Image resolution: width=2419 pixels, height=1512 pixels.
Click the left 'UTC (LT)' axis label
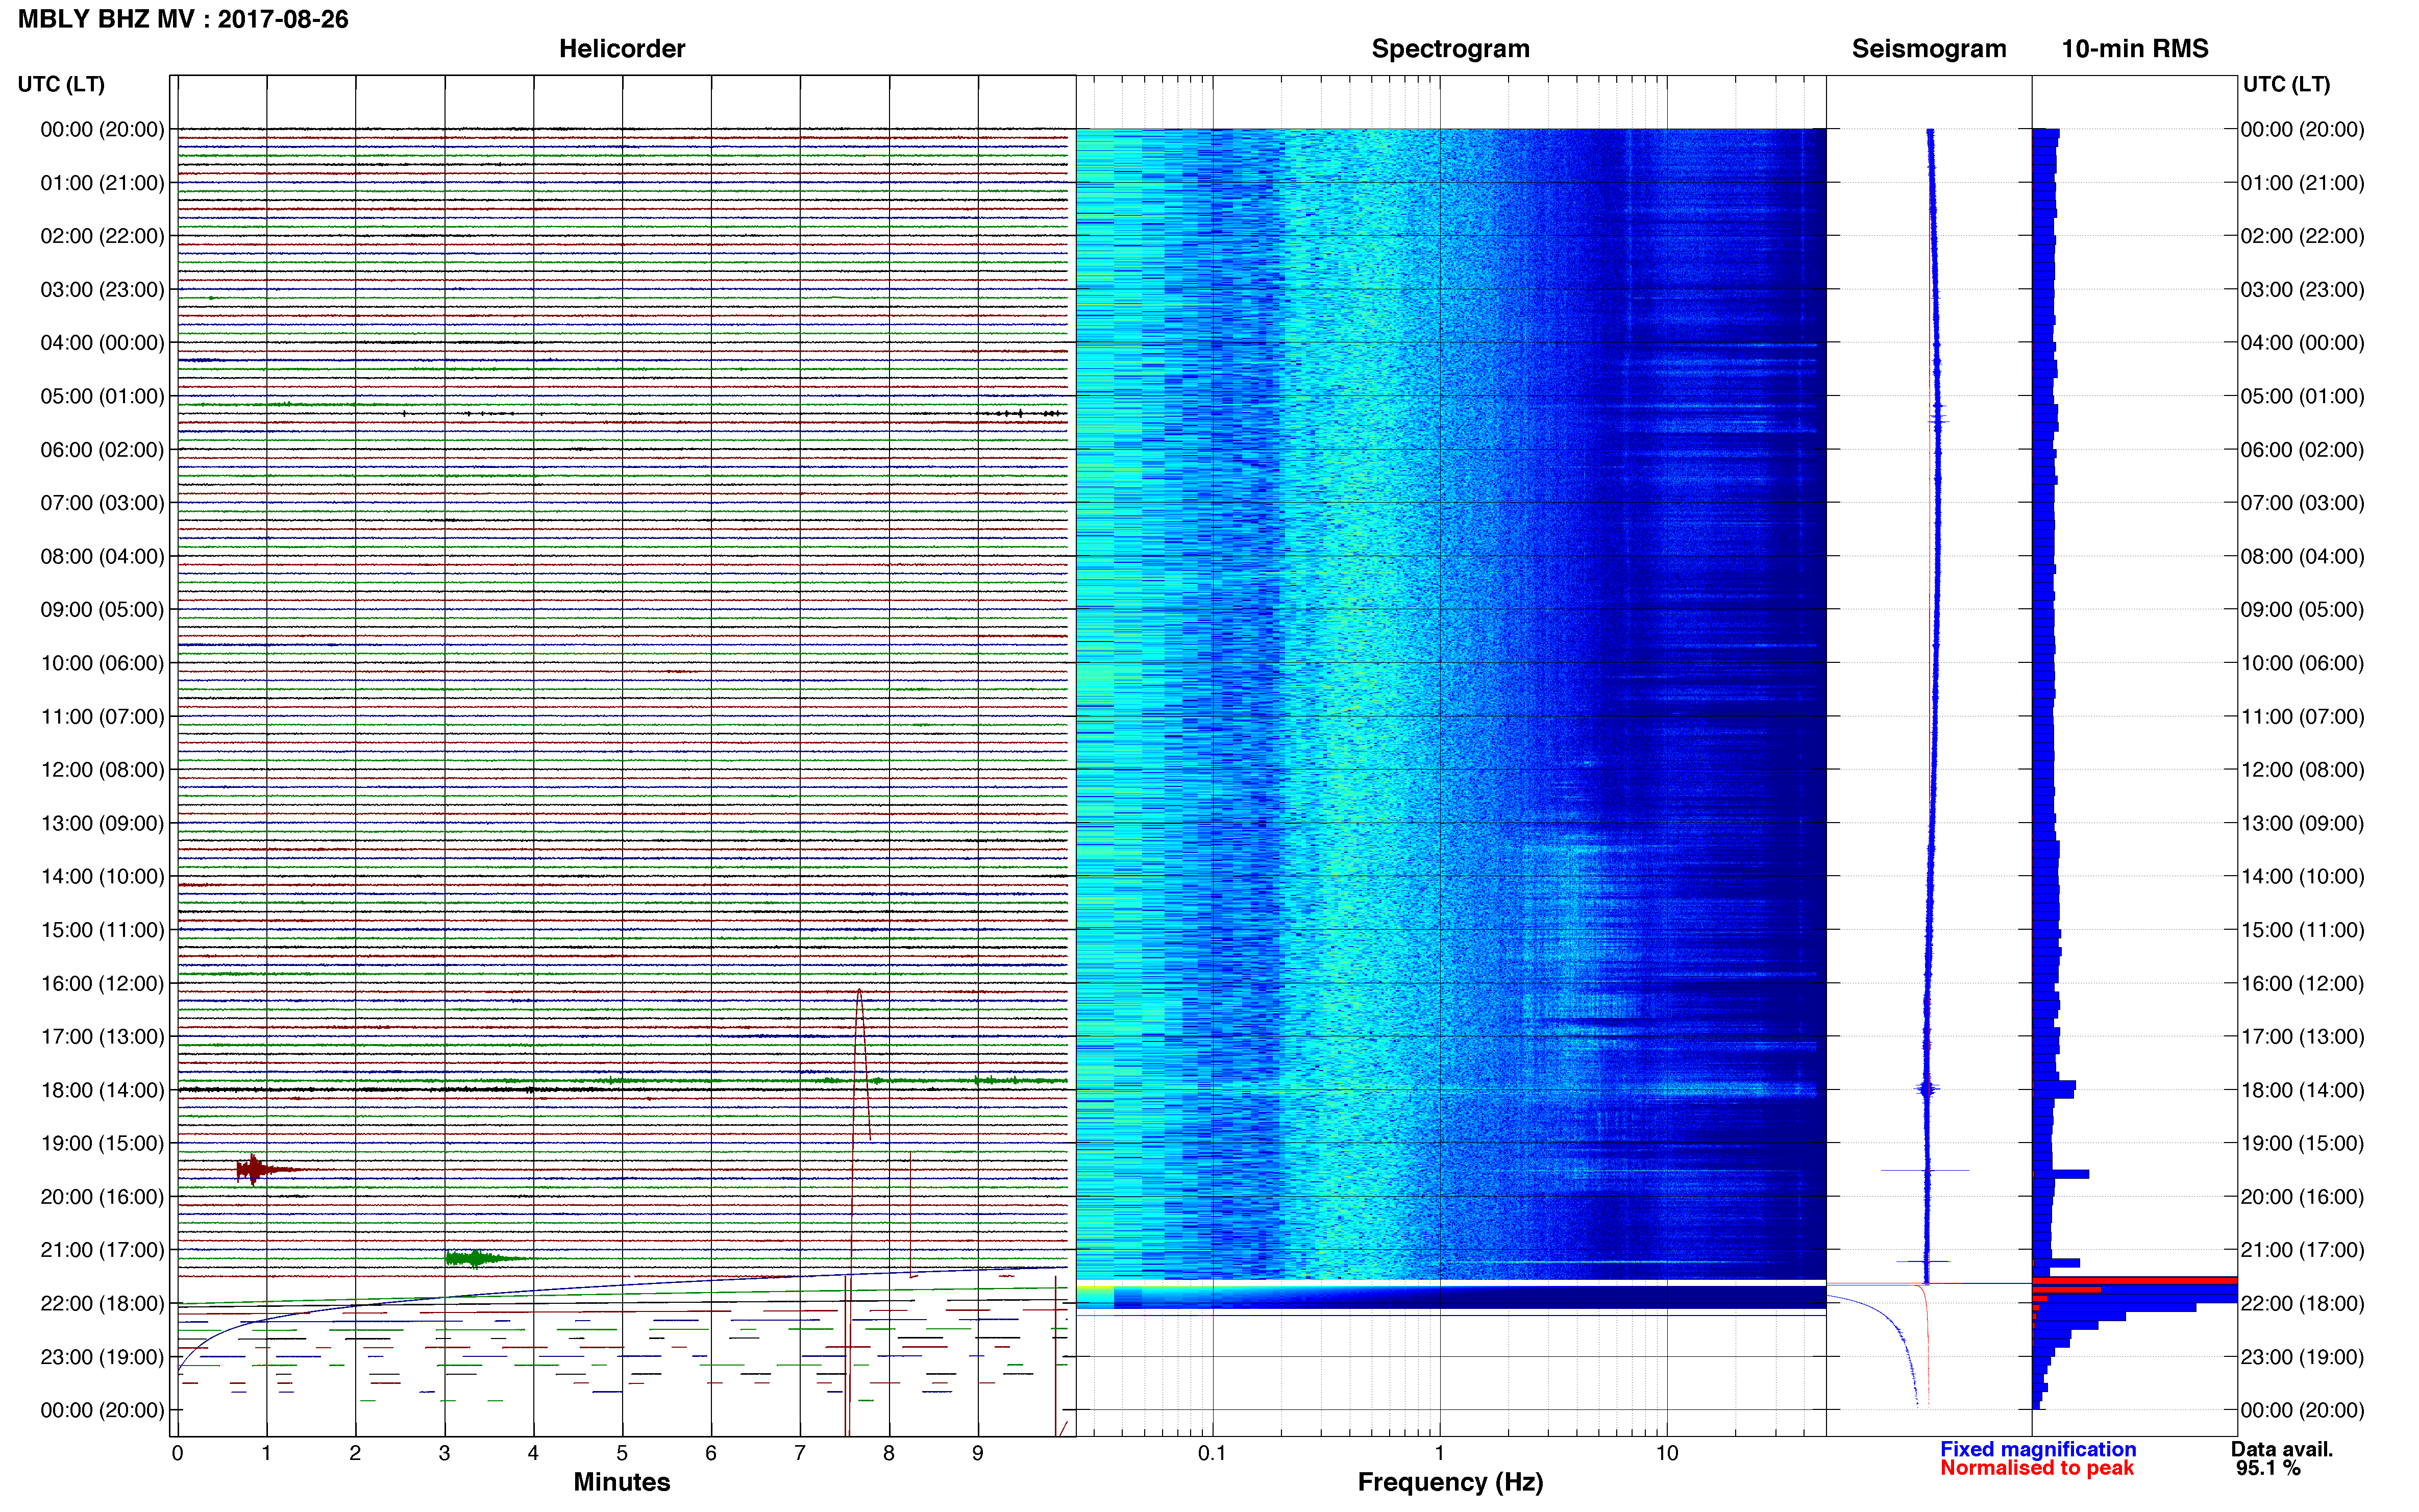[61, 84]
